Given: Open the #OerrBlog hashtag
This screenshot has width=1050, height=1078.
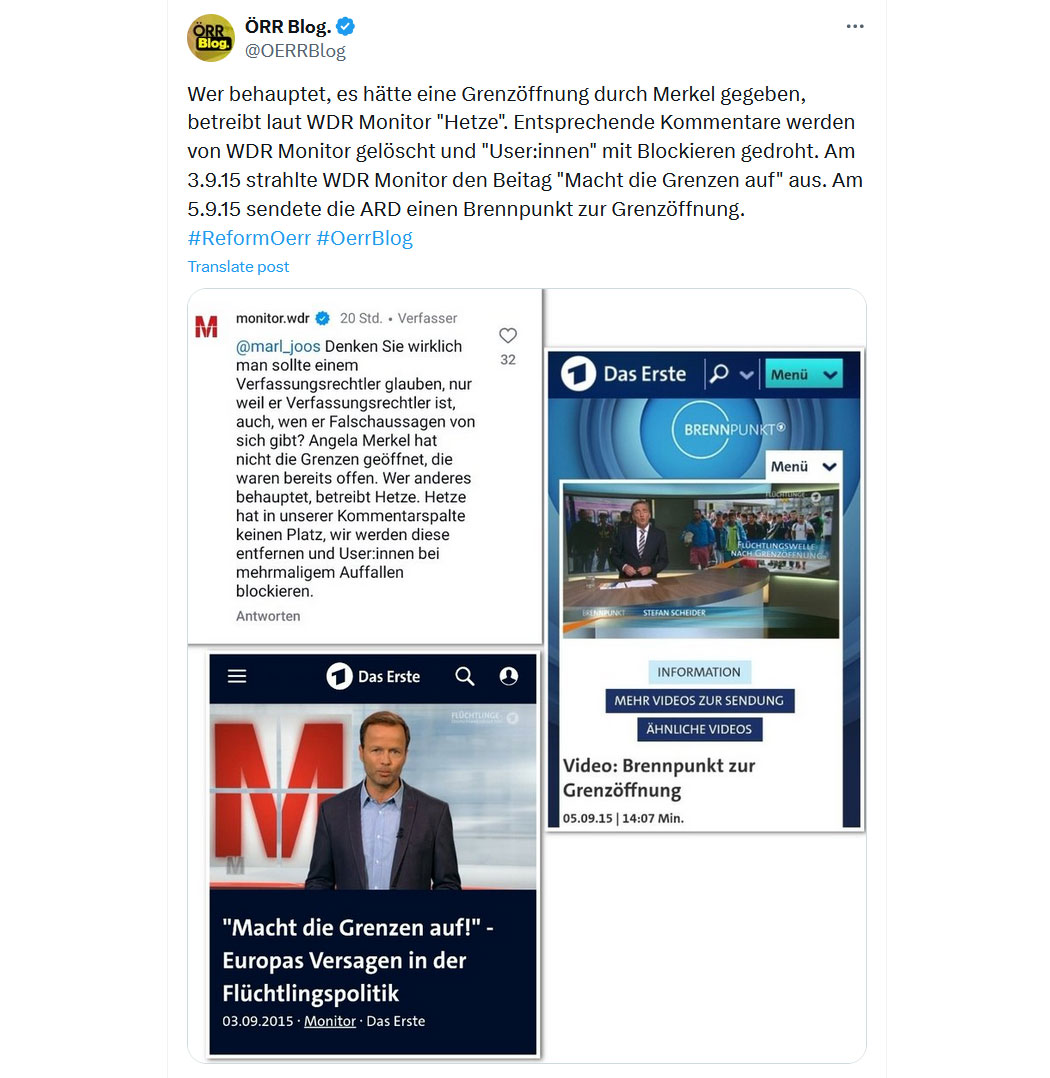Looking at the screenshot, I should (x=364, y=238).
